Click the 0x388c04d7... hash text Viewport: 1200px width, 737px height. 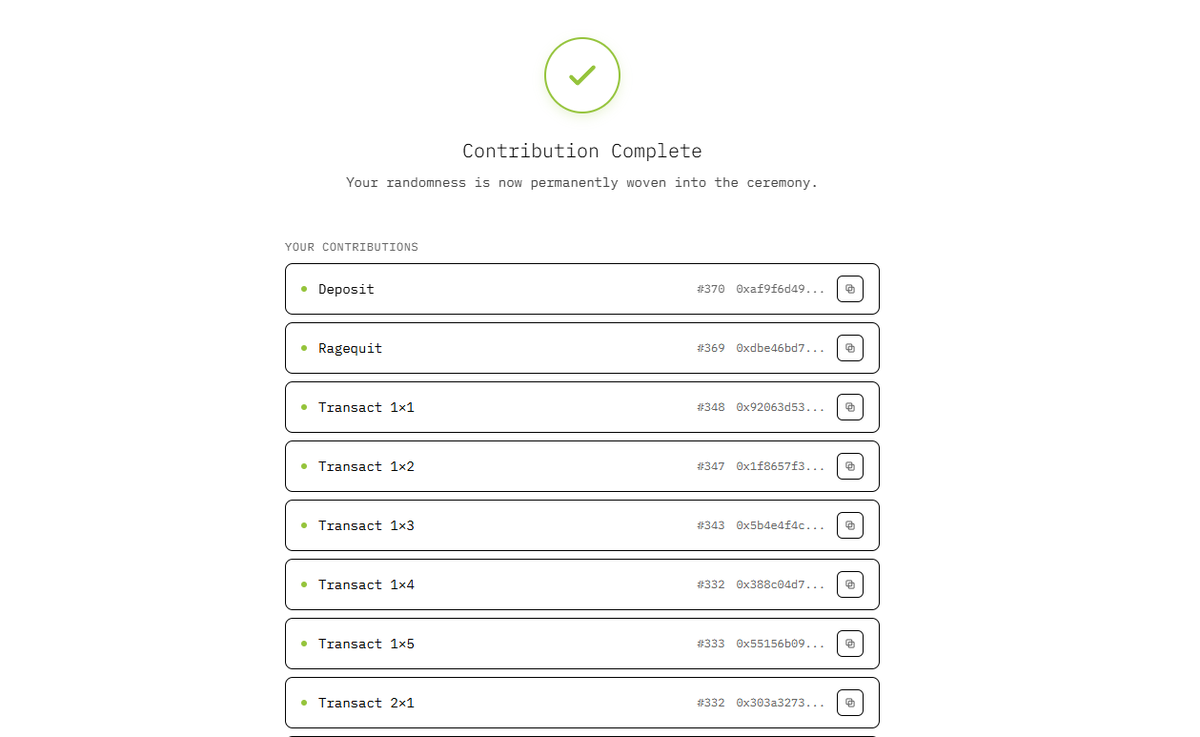(x=780, y=584)
